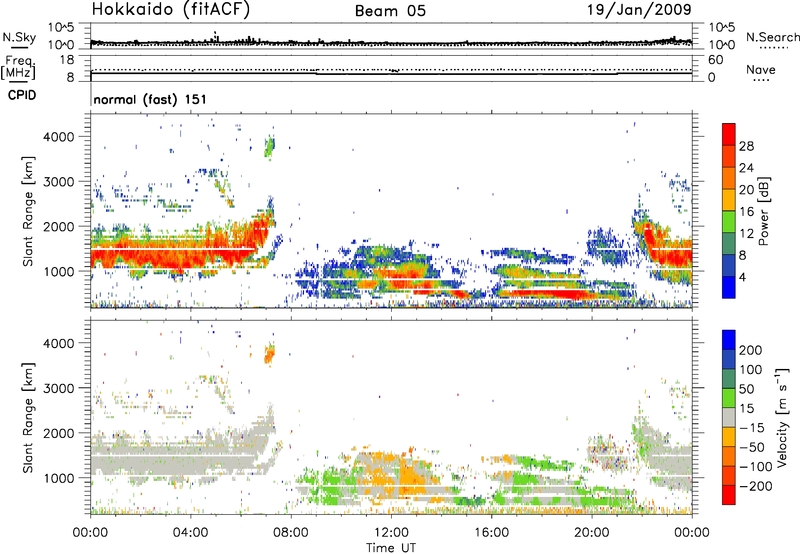Click the 'Velocity [m s-1]' colorbar title
This screenshot has width=800, height=554.
point(782,417)
